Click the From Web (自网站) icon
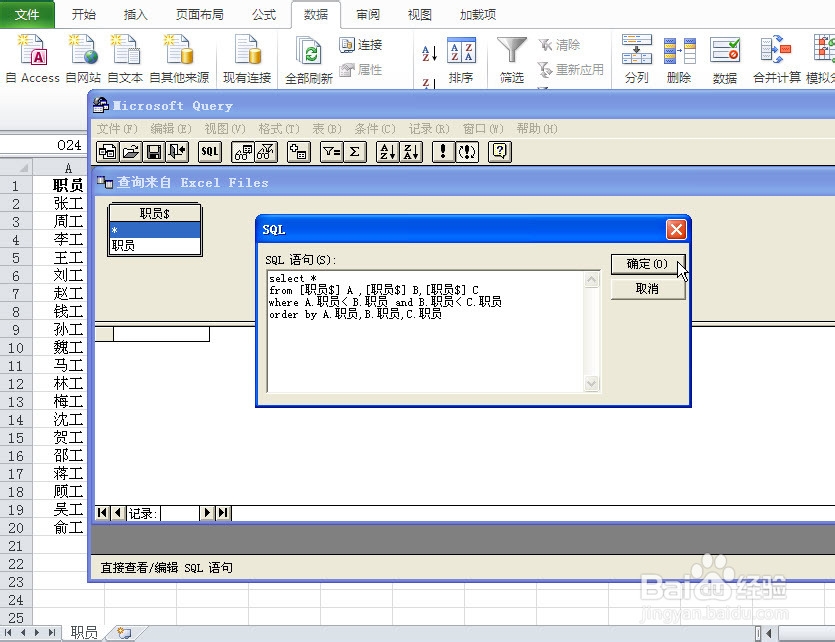The image size is (835, 642). pos(83,58)
